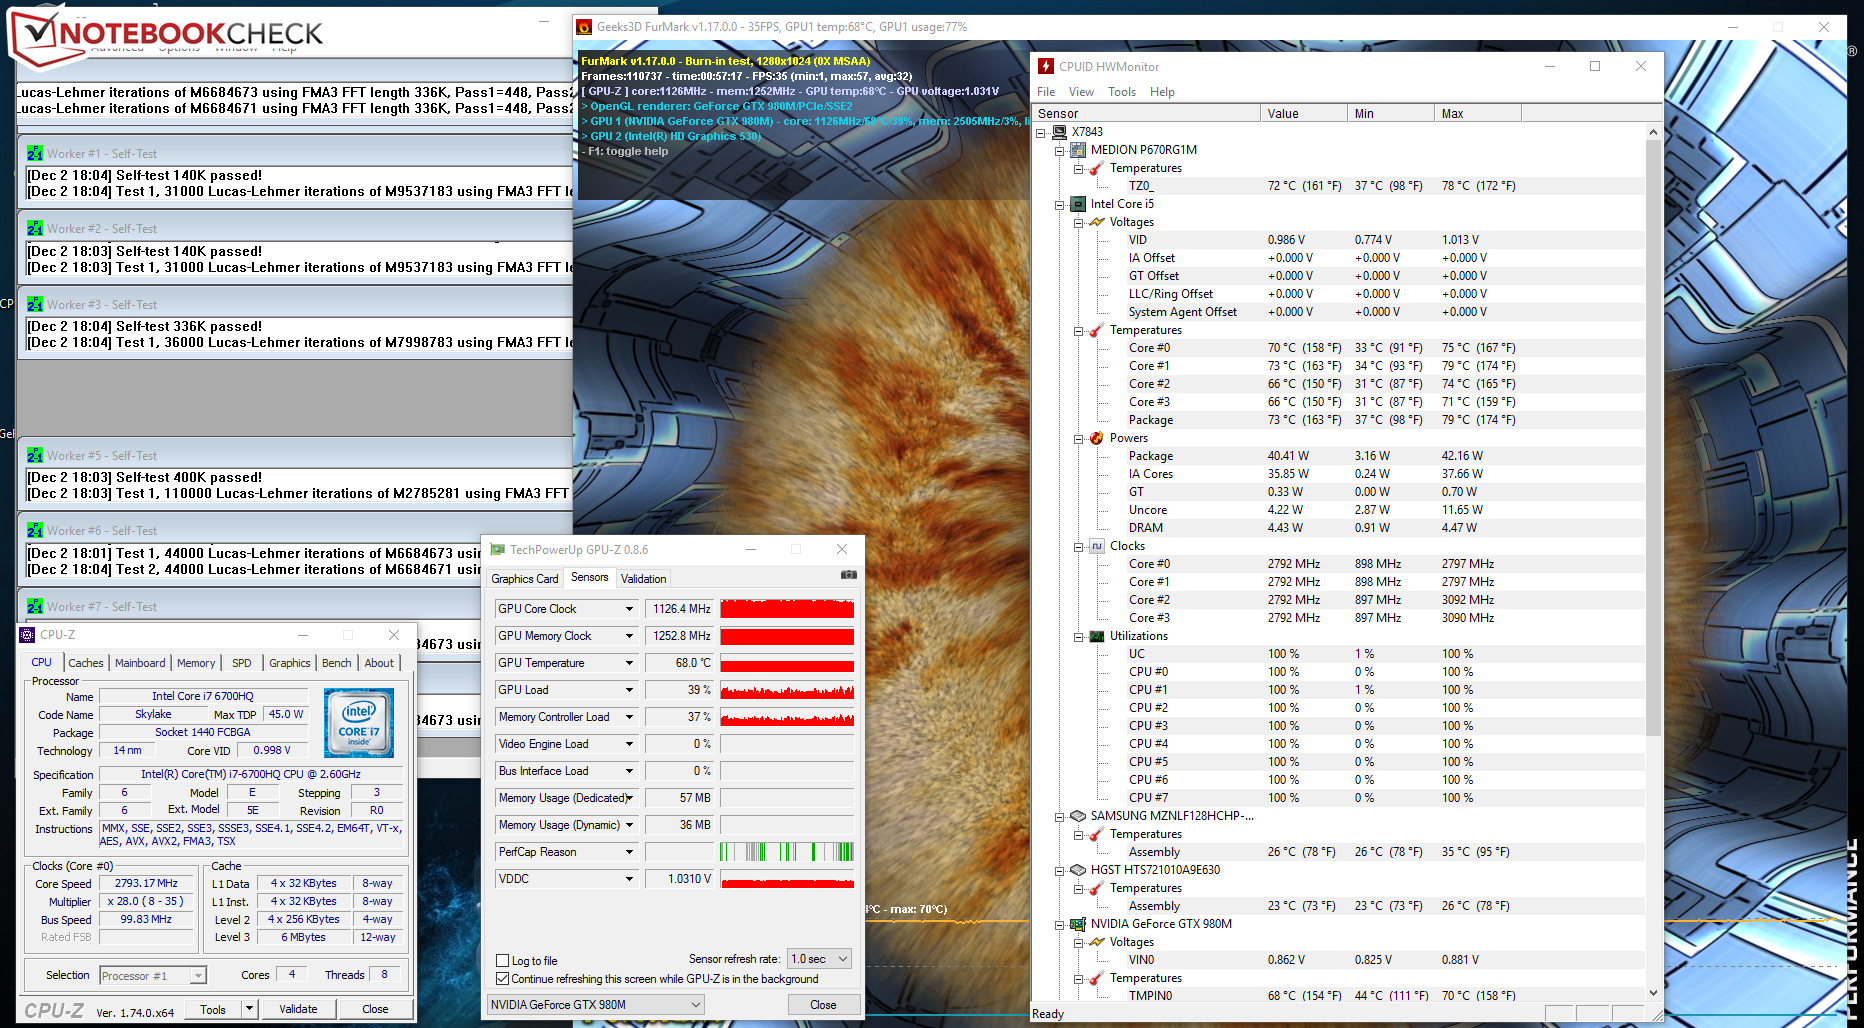
Task: Open the Help menu in HWMonitor
Action: (1162, 92)
